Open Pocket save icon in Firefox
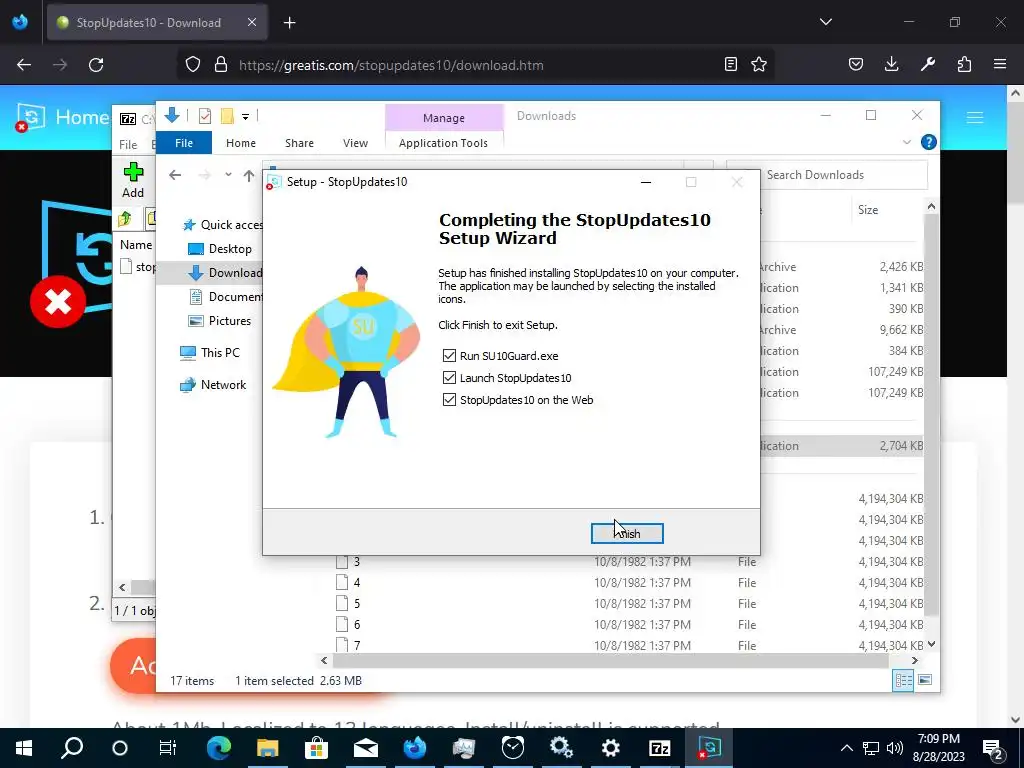1024x768 pixels. [x=856, y=64]
